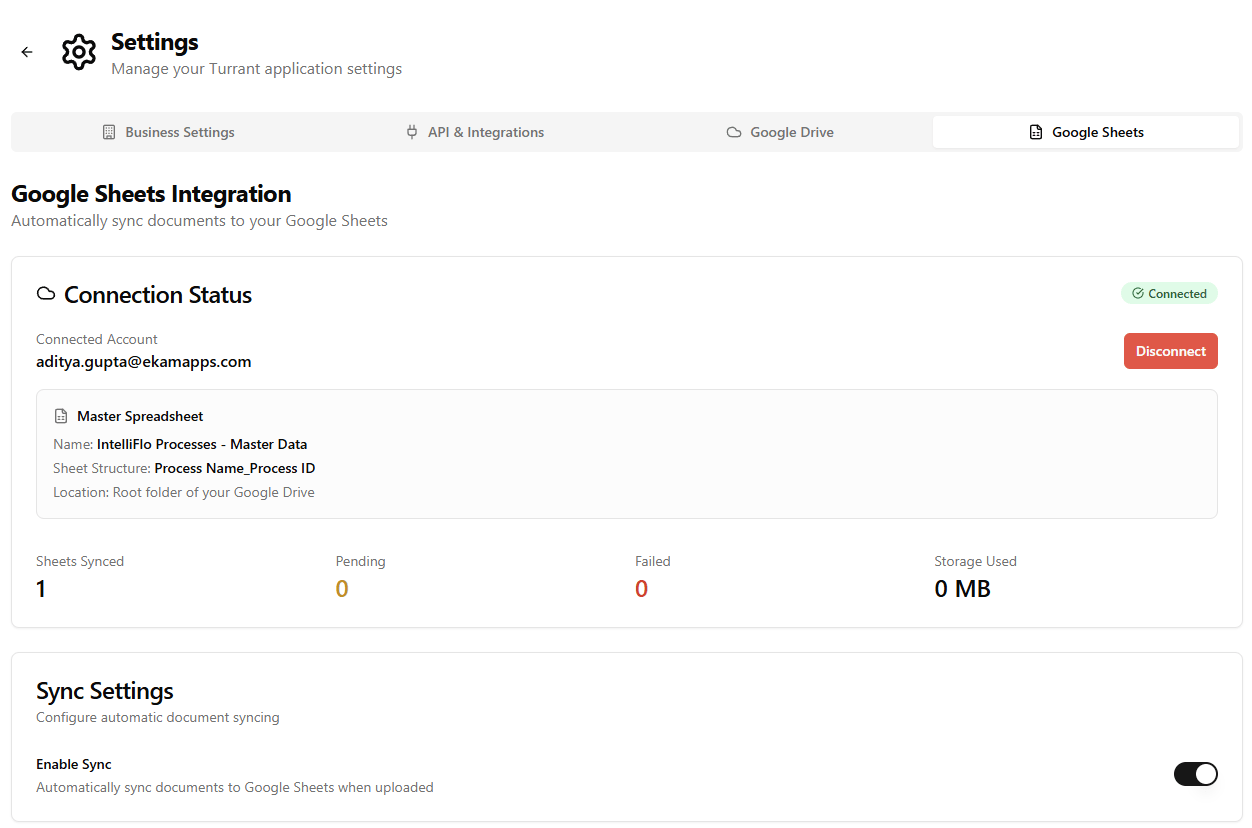Viewport: 1252px width, 828px height.
Task: Click the cloud icon beside Connection Status
Action: (x=45, y=294)
